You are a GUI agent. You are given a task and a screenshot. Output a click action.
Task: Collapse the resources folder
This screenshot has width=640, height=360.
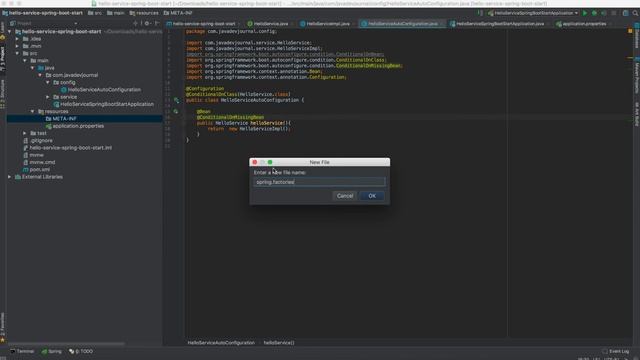[33, 111]
